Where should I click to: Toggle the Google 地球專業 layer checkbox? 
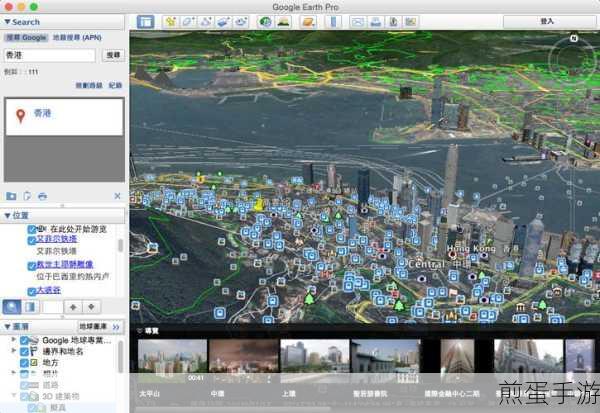coord(24,340)
